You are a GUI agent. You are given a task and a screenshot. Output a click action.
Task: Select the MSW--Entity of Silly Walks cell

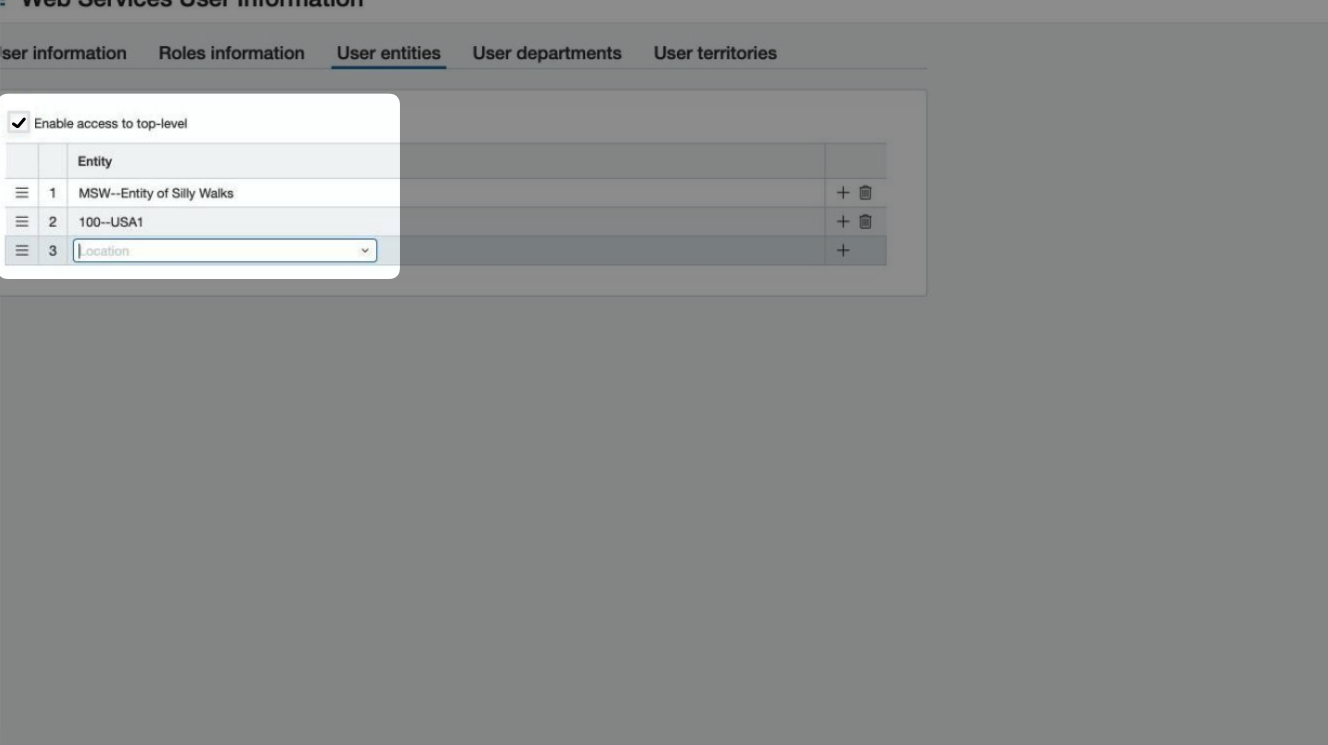(x=156, y=193)
